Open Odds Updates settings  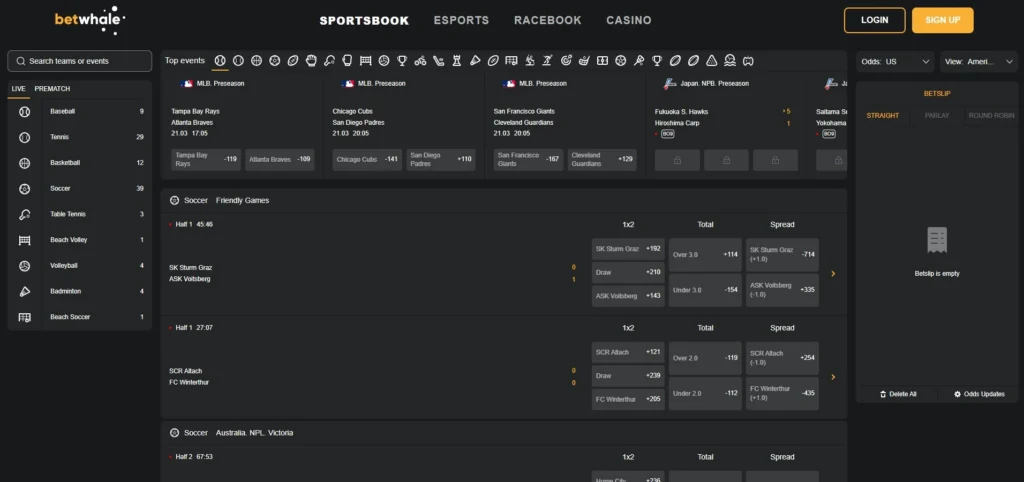pyautogui.click(x=978, y=394)
